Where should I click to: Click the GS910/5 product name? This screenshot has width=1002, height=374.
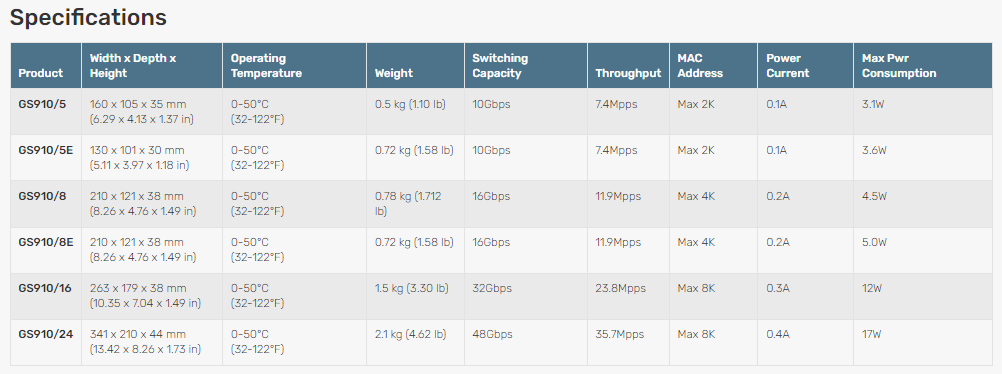pos(42,104)
